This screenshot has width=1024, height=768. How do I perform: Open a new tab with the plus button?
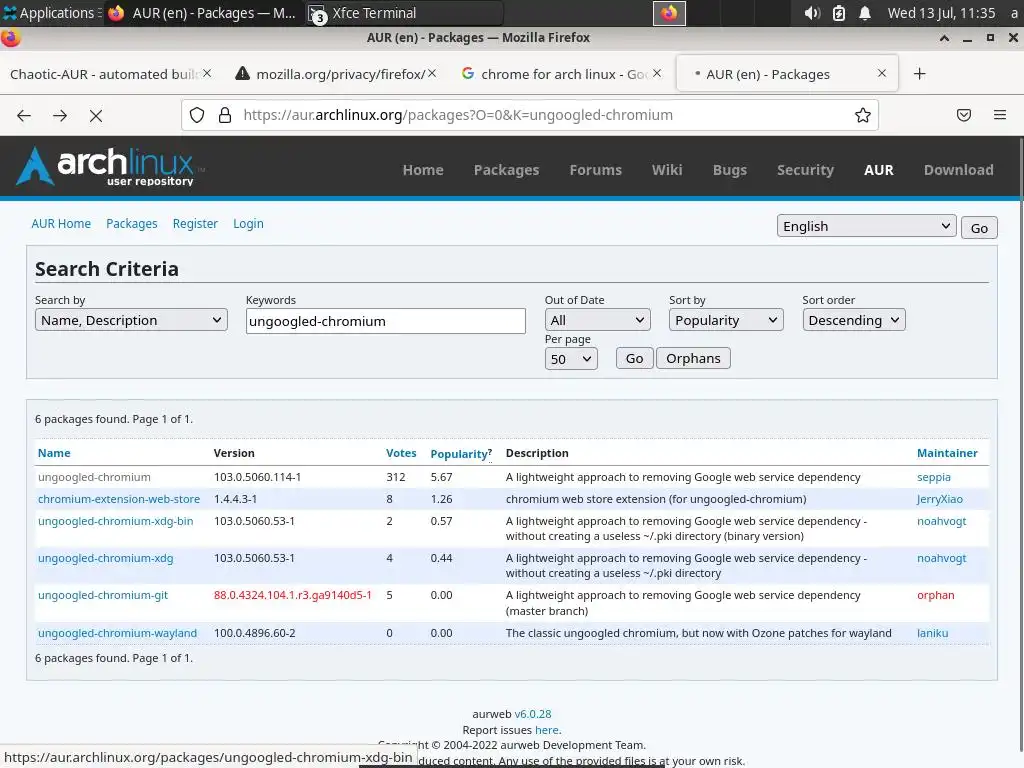coord(920,74)
